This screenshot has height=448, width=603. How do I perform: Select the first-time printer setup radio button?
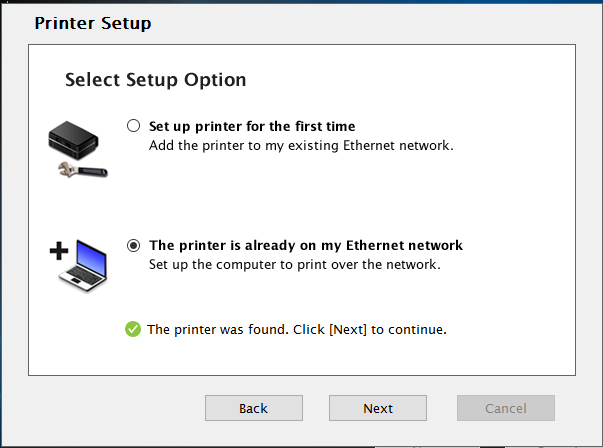pos(133,126)
